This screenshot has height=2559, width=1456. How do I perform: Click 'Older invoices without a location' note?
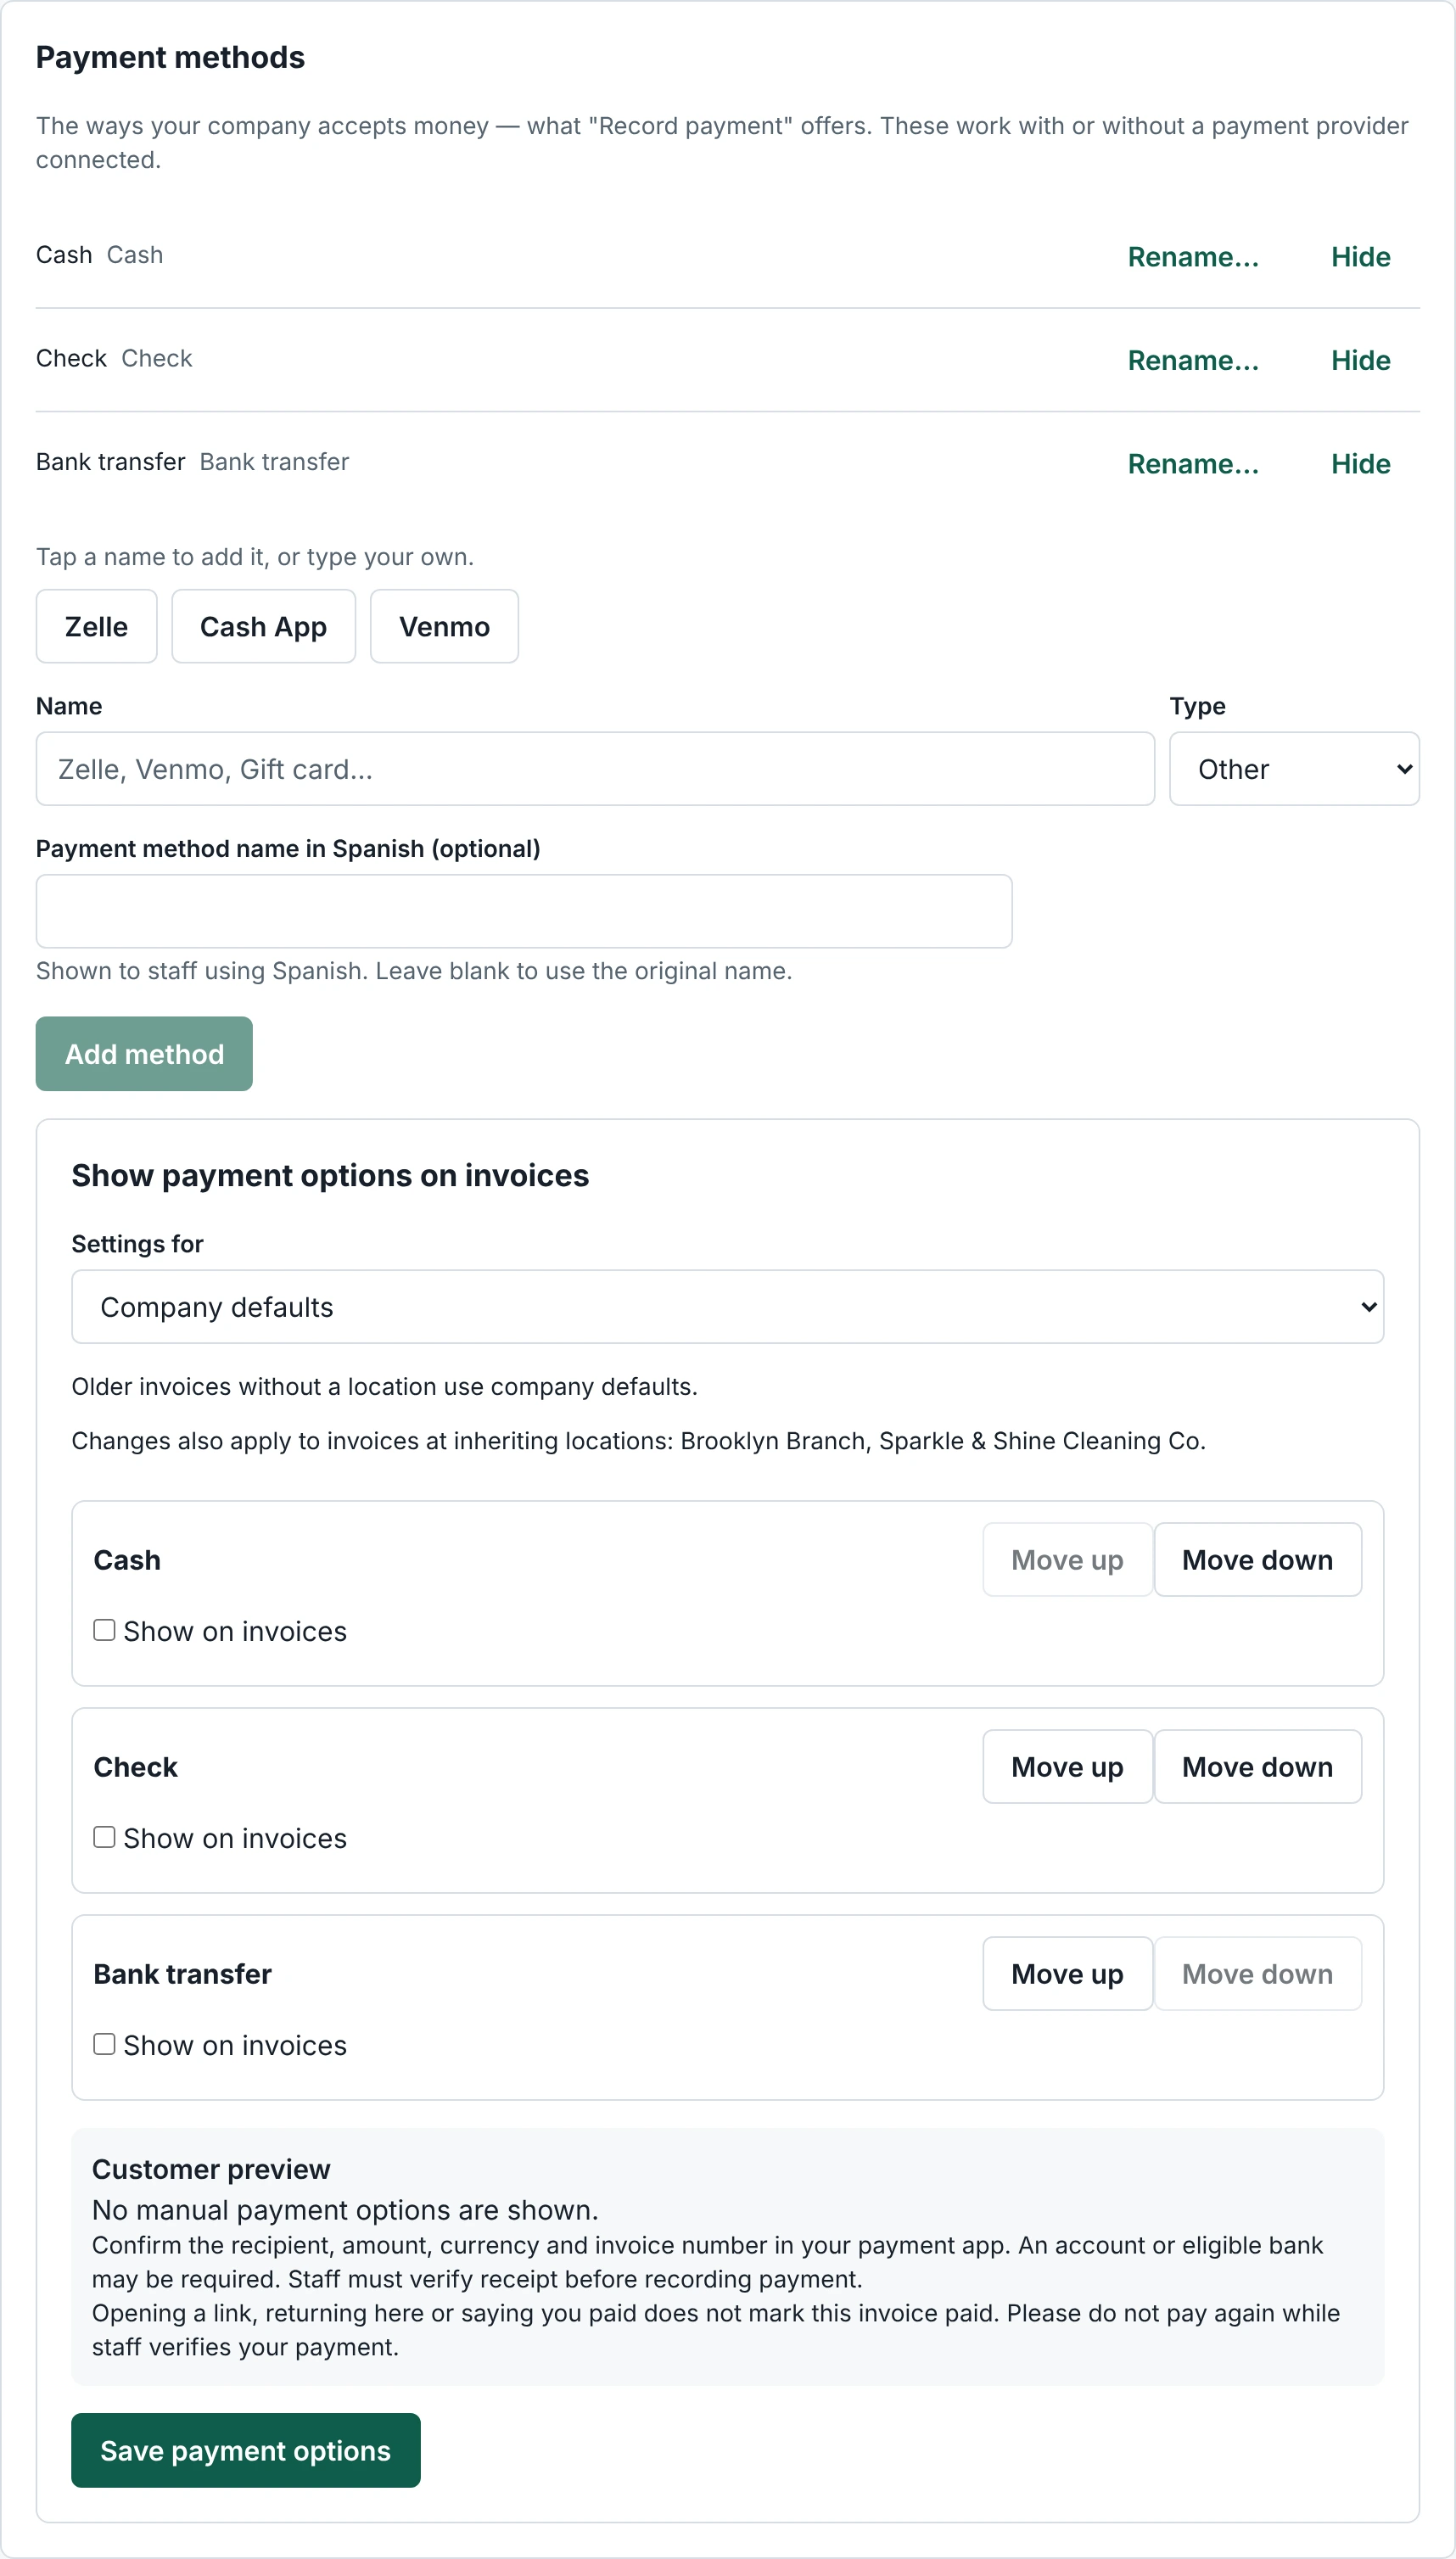tap(384, 1387)
